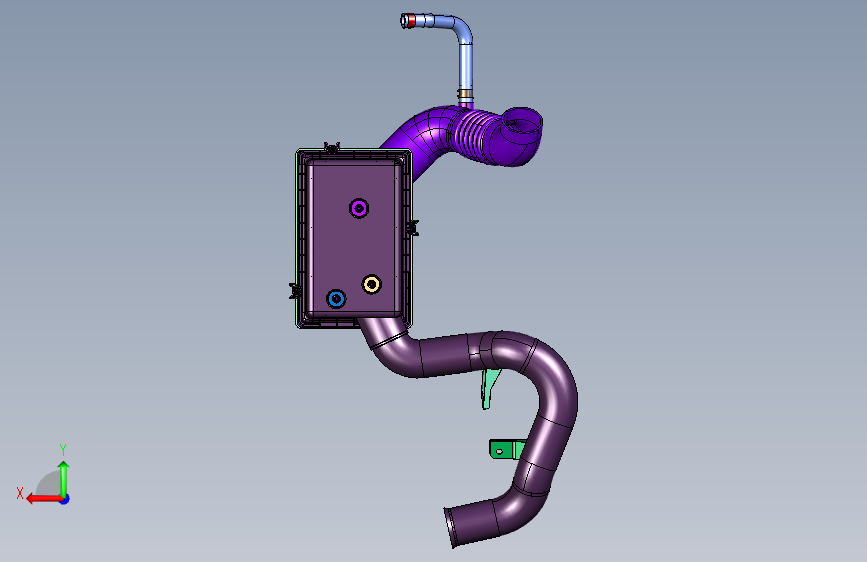This screenshot has width=867, height=562.
Task: Select the red tip on the blue tube
Action: coord(411,21)
